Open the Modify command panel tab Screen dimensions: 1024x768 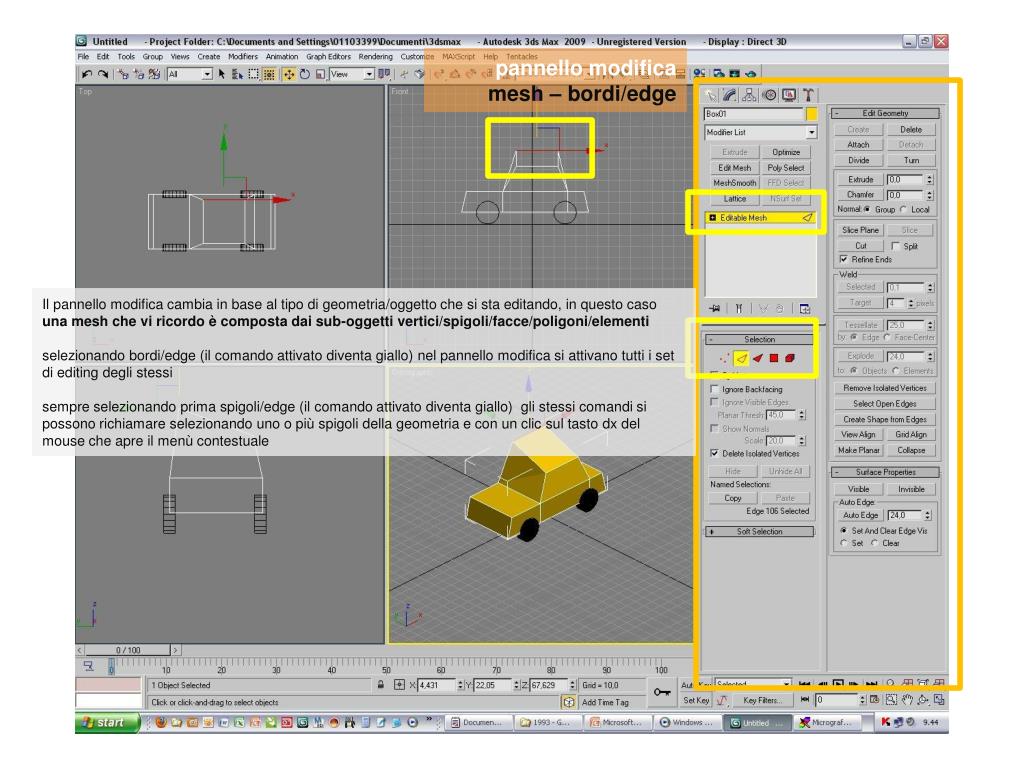pyautogui.click(x=730, y=95)
